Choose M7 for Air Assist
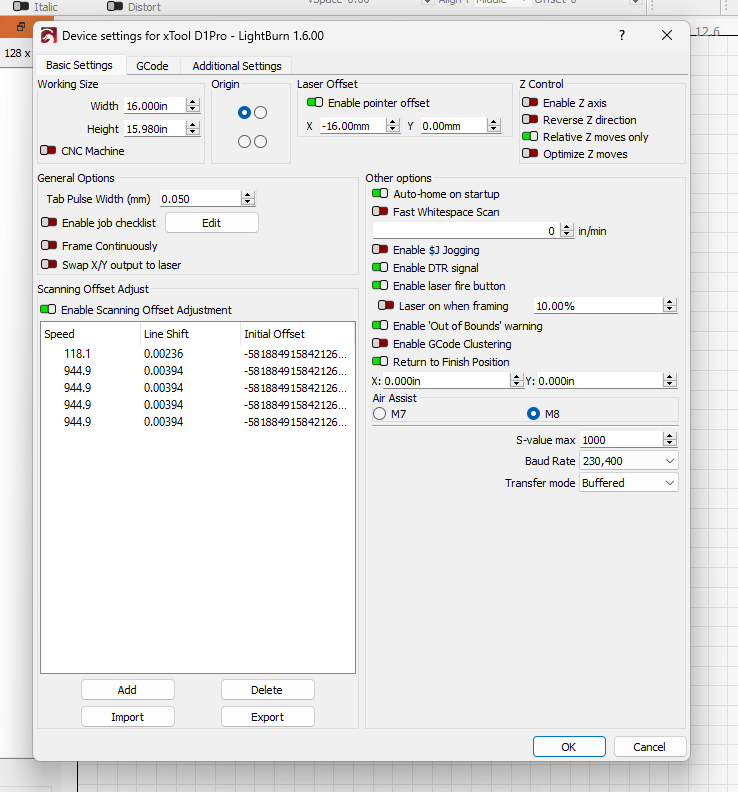The height and width of the screenshot is (792, 738). (379, 414)
